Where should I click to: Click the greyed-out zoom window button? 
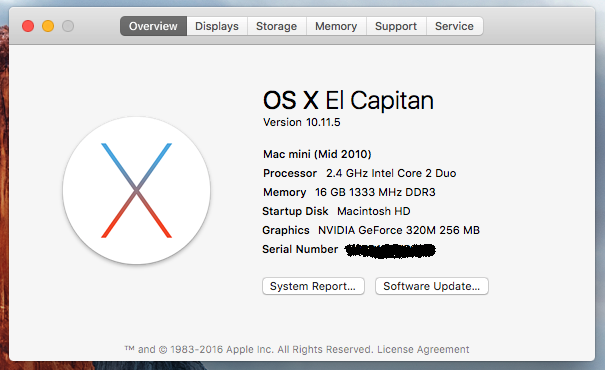pos(68,26)
